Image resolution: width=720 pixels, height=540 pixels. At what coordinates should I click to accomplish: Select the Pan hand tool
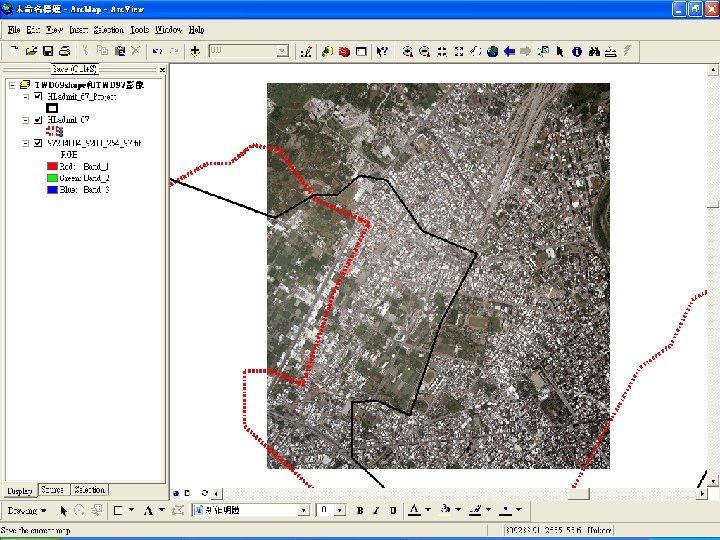(x=475, y=51)
